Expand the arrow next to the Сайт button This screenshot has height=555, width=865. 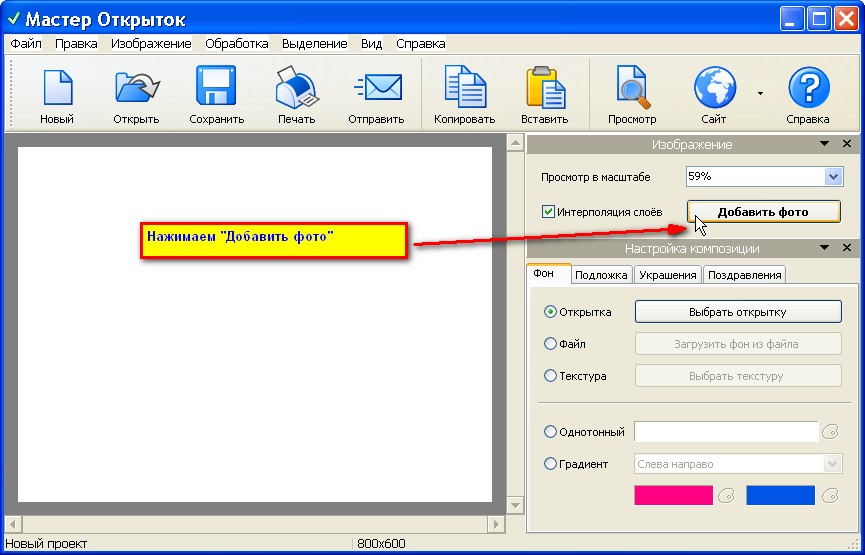tap(760, 93)
